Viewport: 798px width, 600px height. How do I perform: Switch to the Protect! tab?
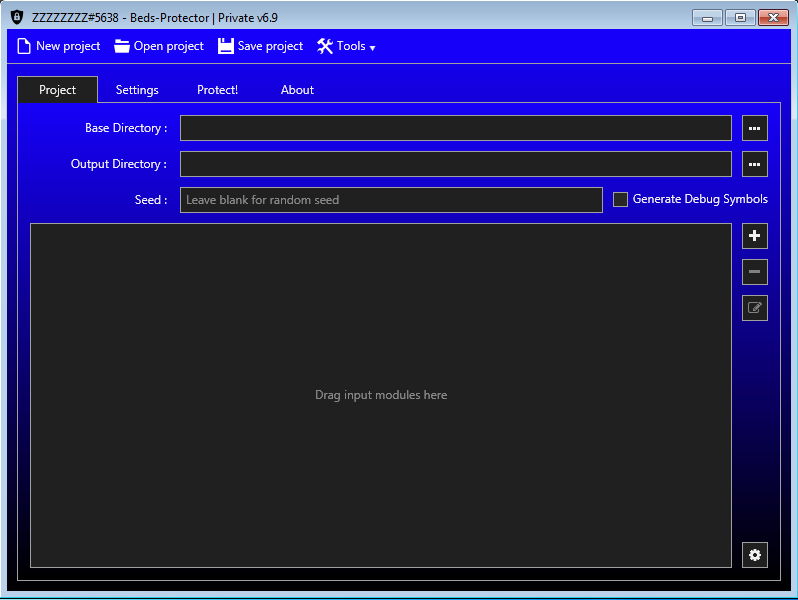[x=217, y=90]
